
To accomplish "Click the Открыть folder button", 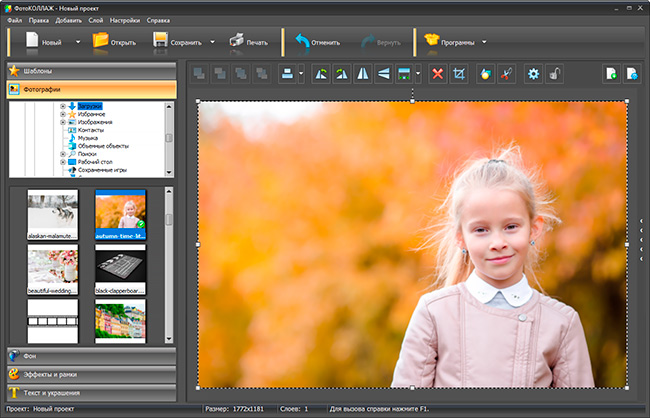I will 114,42.
